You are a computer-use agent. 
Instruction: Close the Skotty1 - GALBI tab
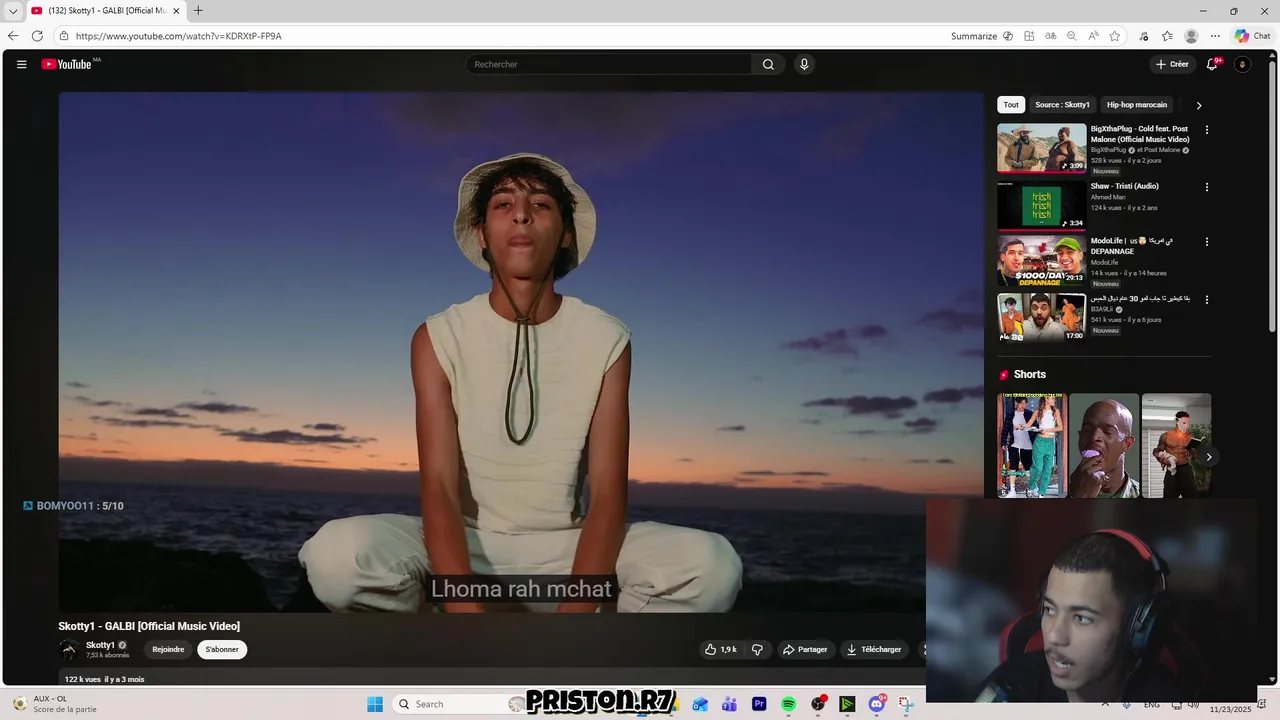pos(176,11)
